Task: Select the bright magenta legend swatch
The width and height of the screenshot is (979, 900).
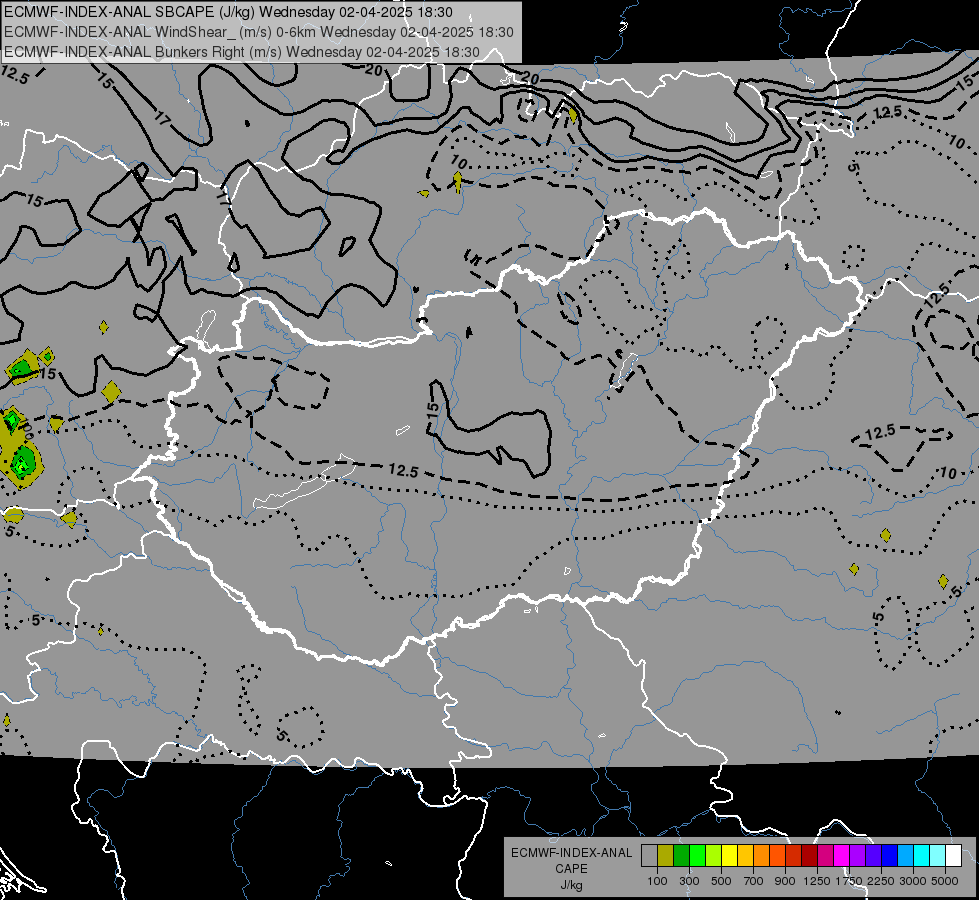Action: coord(841,855)
